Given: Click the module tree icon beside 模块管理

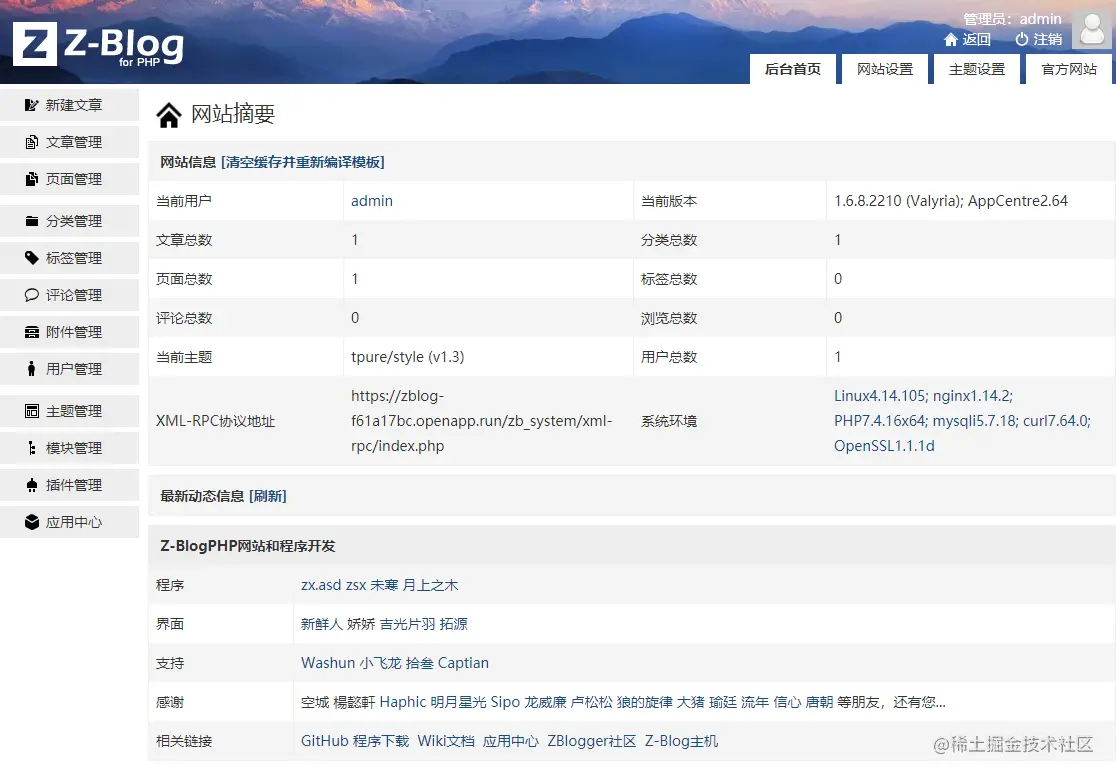Looking at the screenshot, I should point(31,448).
